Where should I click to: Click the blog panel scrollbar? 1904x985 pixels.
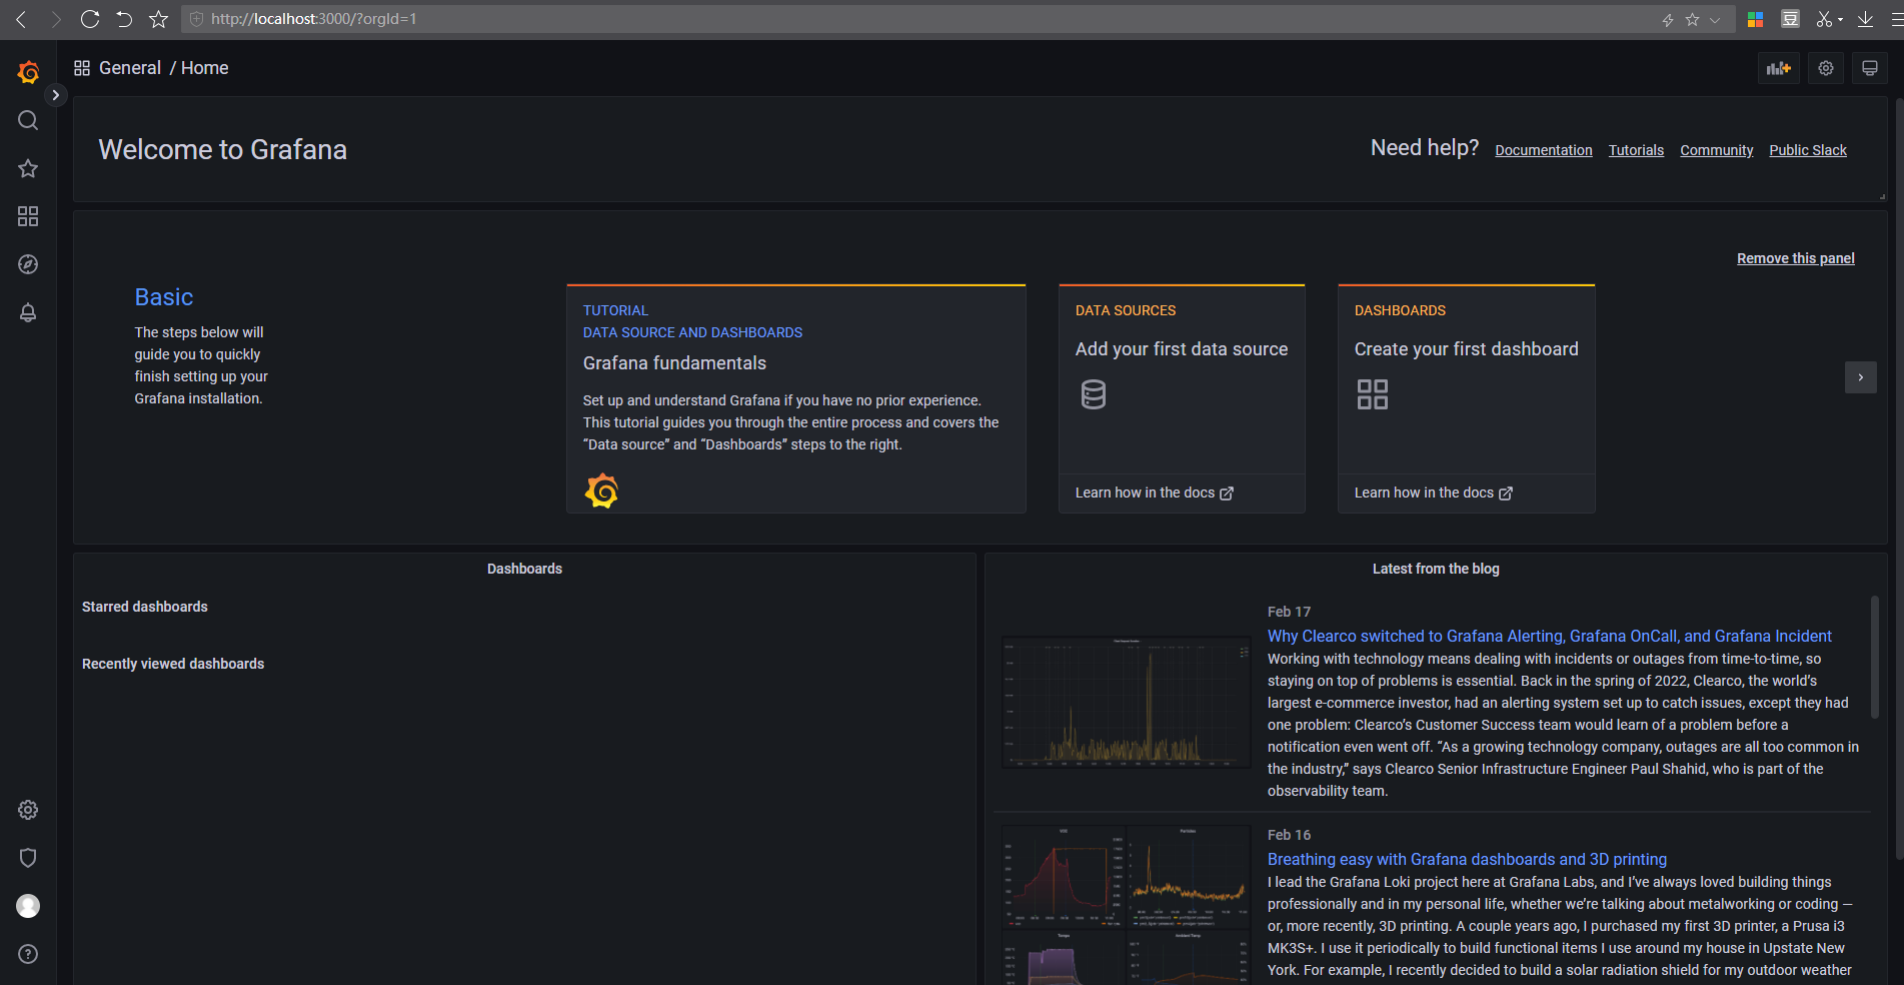click(x=1875, y=656)
